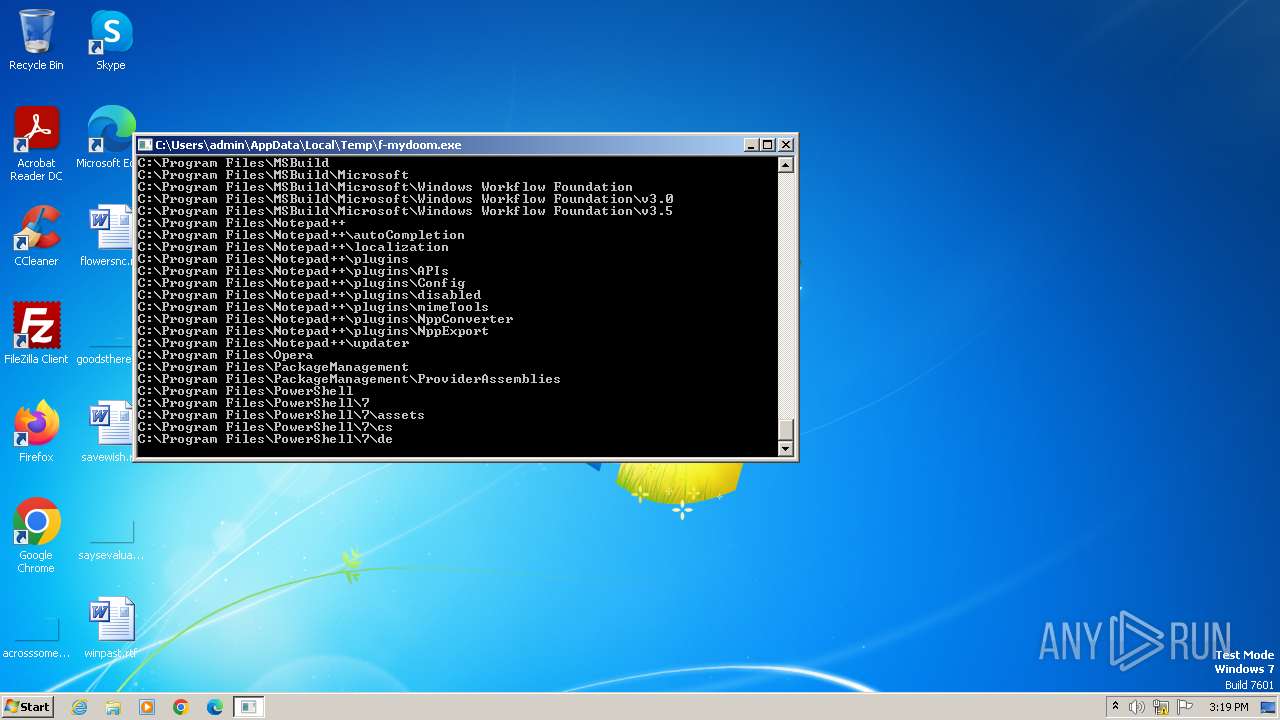The width and height of the screenshot is (1280, 720).
Task: Open FileZilla Client desktop shortcut
Action: pos(36,333)
